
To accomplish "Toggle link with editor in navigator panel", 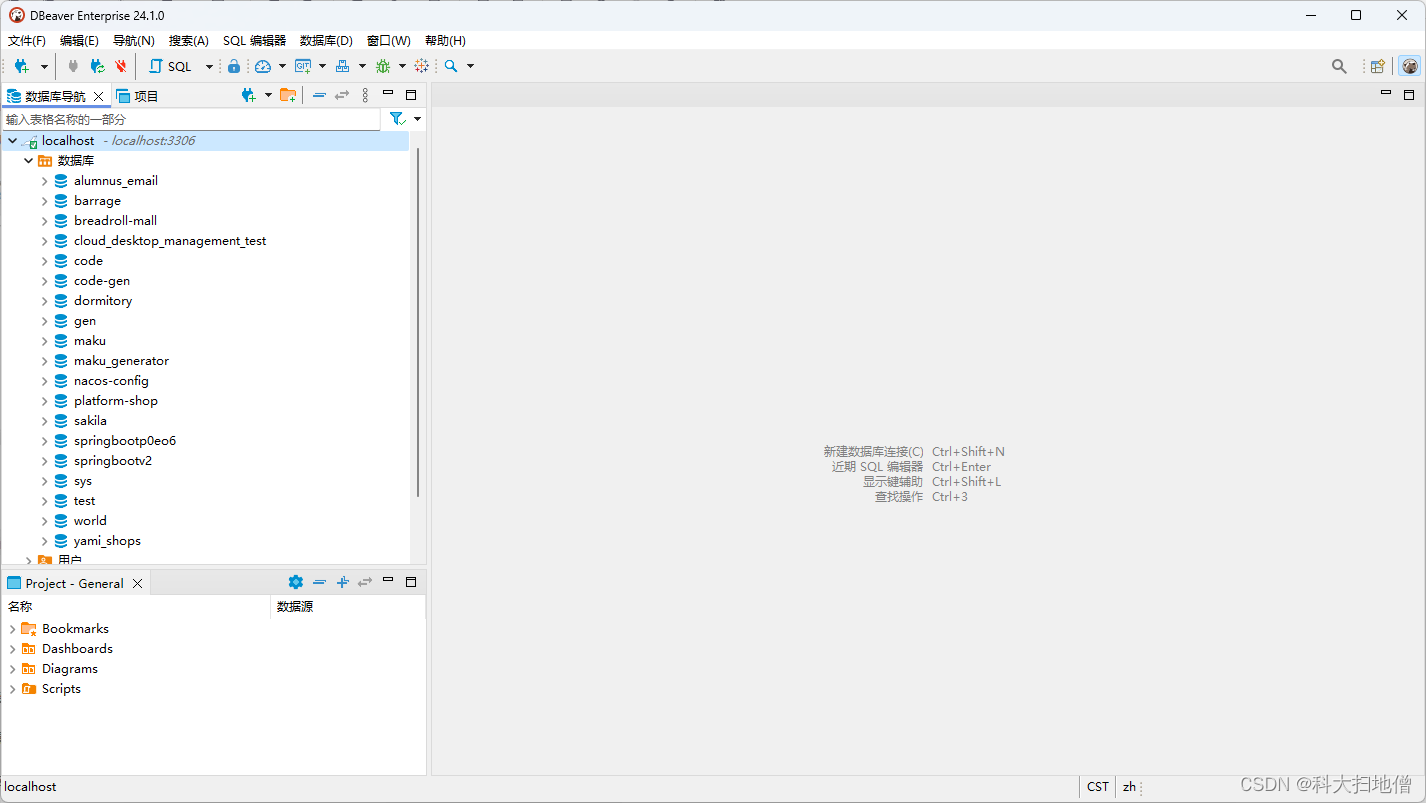I will point(342,95).
